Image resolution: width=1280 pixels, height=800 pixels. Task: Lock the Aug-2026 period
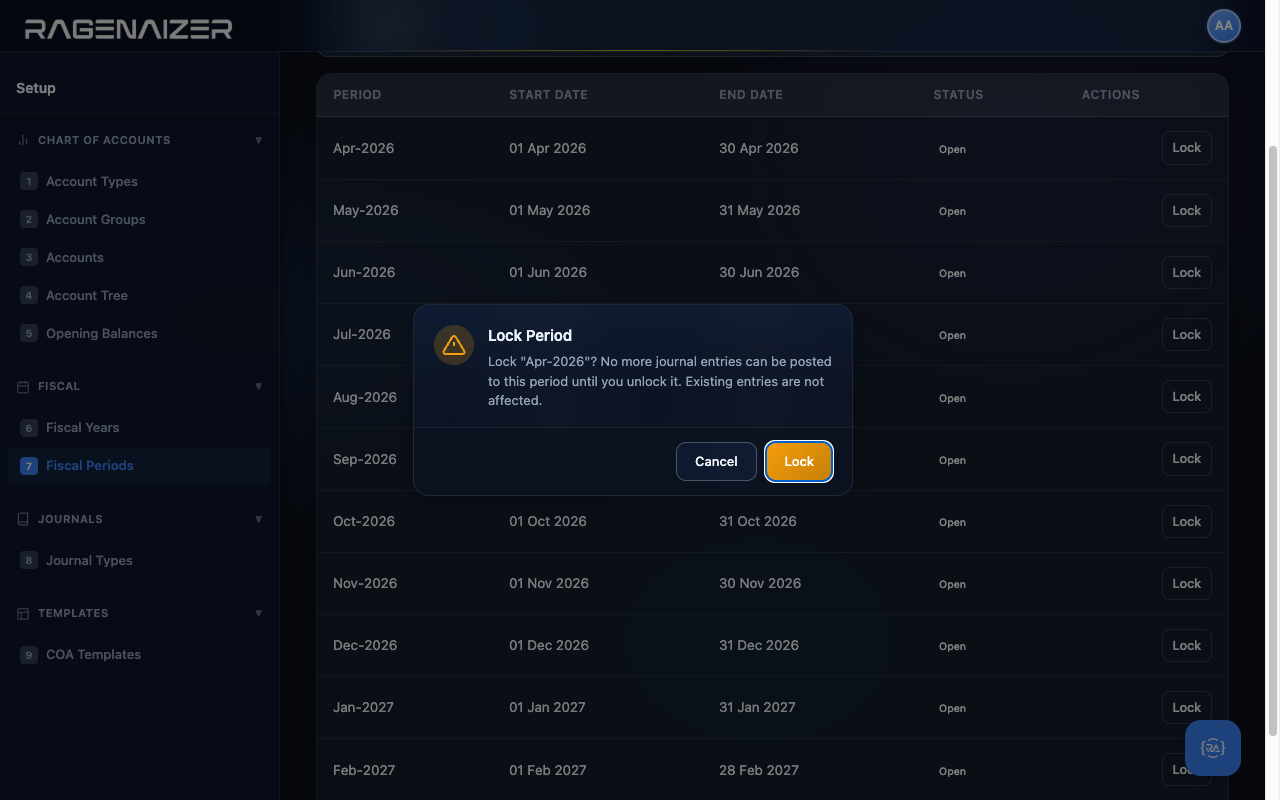pos(1186,397)
